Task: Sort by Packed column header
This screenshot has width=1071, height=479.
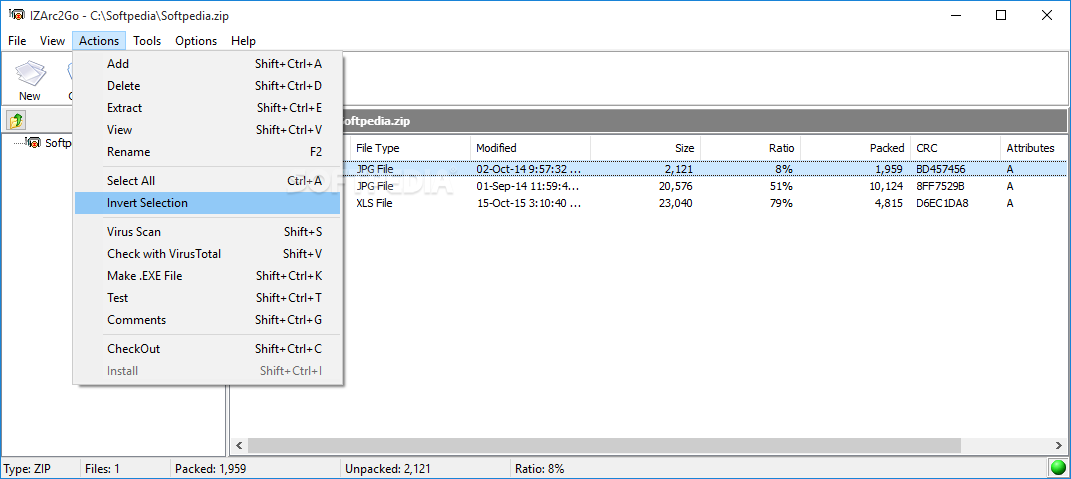Action: (856, 148)
